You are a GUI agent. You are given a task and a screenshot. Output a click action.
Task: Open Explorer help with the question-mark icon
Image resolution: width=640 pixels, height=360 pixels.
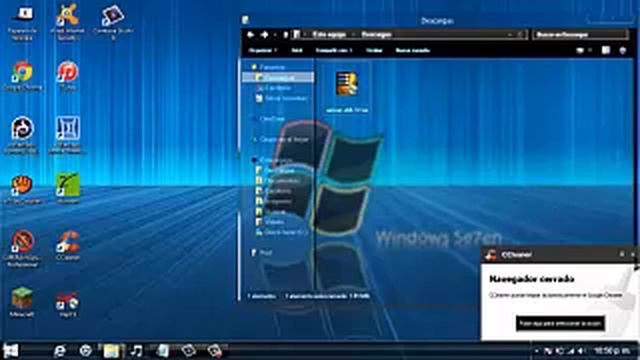point(622,50)
